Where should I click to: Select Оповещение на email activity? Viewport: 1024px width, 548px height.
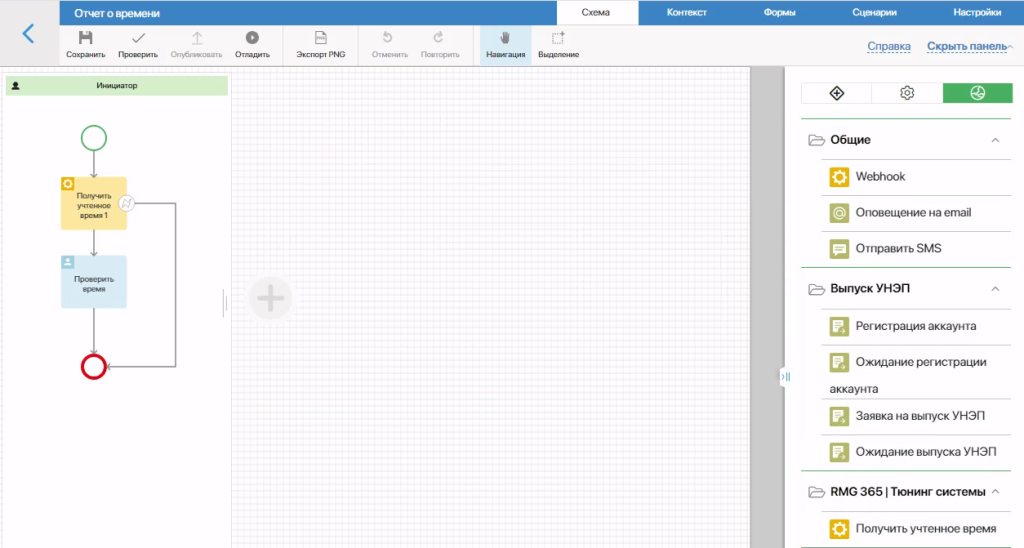916,213
